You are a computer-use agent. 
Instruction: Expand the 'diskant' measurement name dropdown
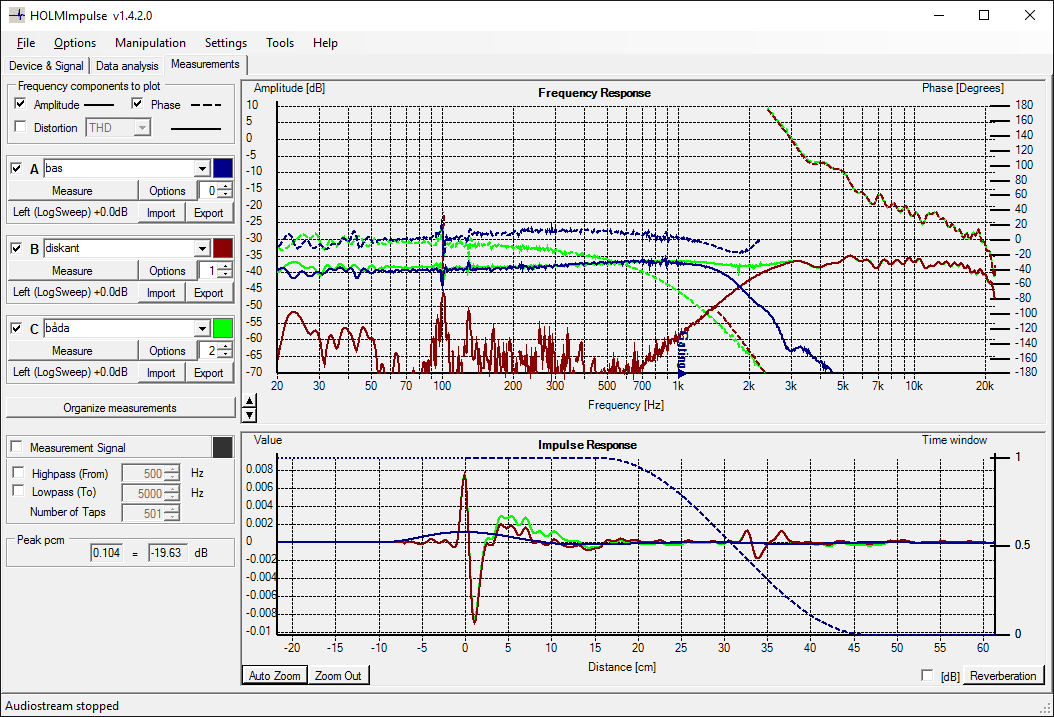[202, 248]
